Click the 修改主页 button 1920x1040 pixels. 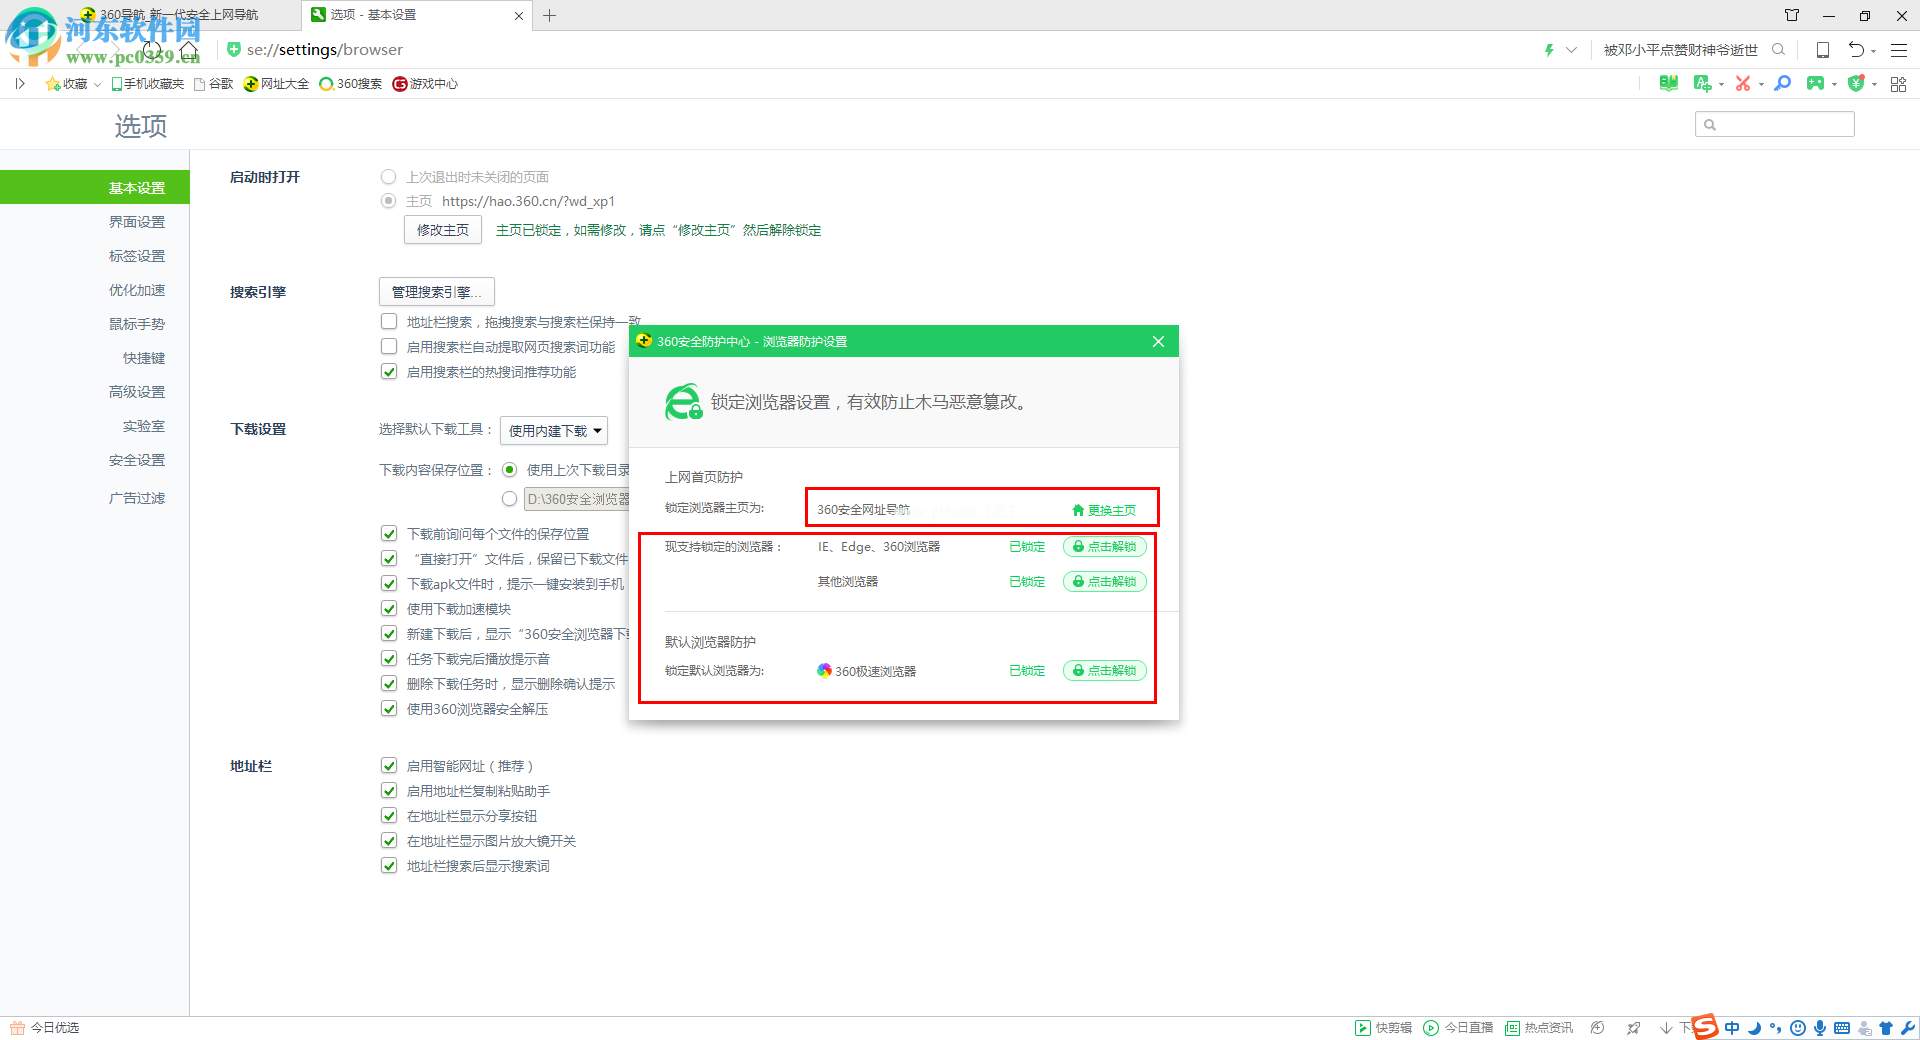click(443, 230)
